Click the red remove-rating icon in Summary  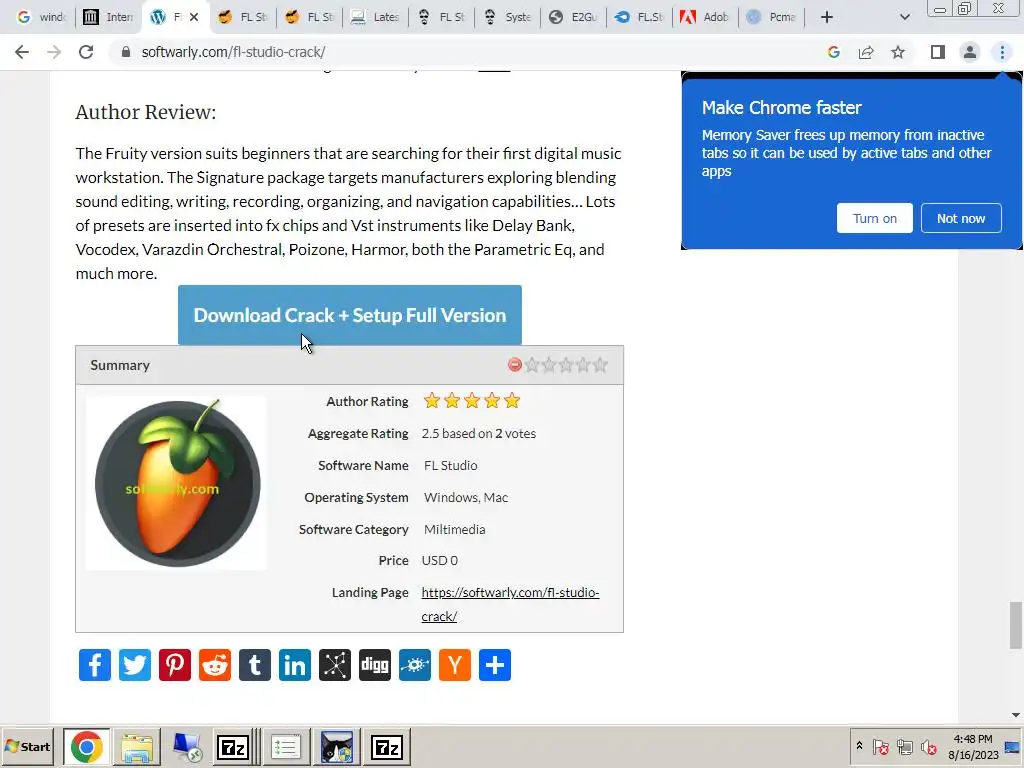[x=515, y=365]
